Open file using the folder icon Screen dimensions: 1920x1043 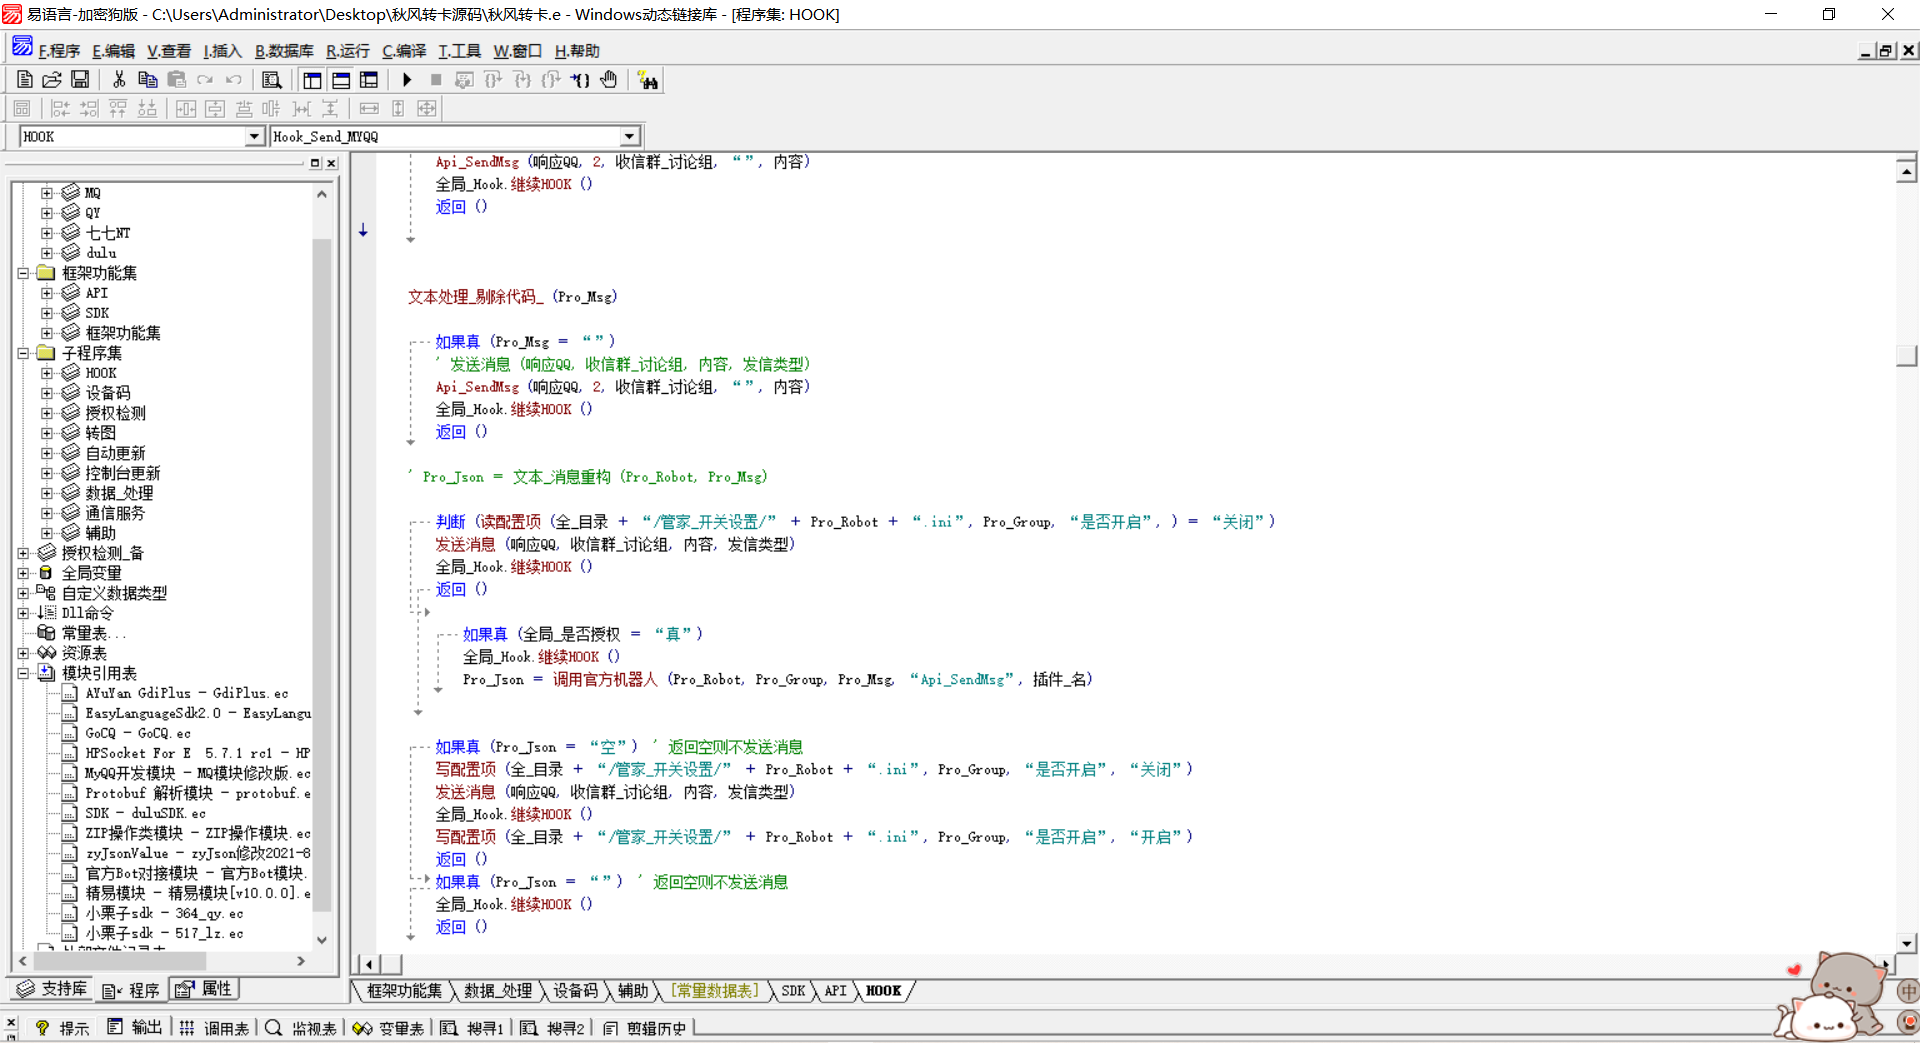coord(52,80)
